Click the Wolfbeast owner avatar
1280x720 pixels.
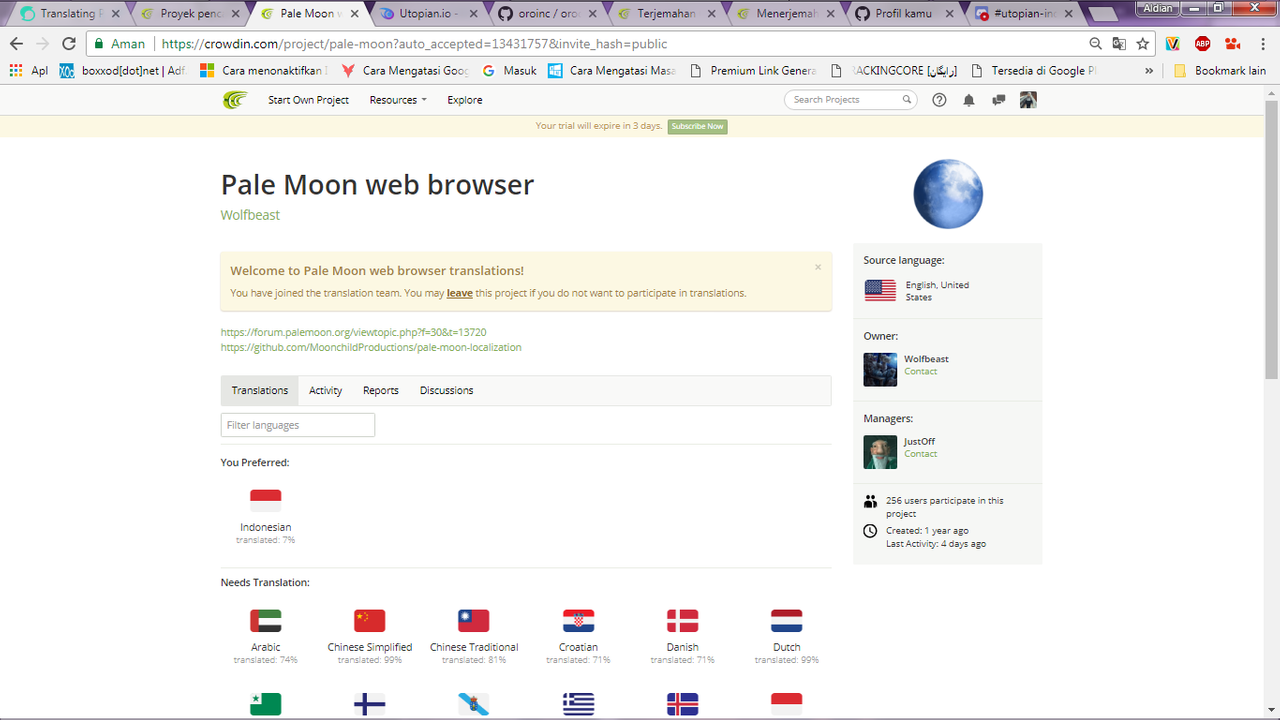tap(881, 369)
